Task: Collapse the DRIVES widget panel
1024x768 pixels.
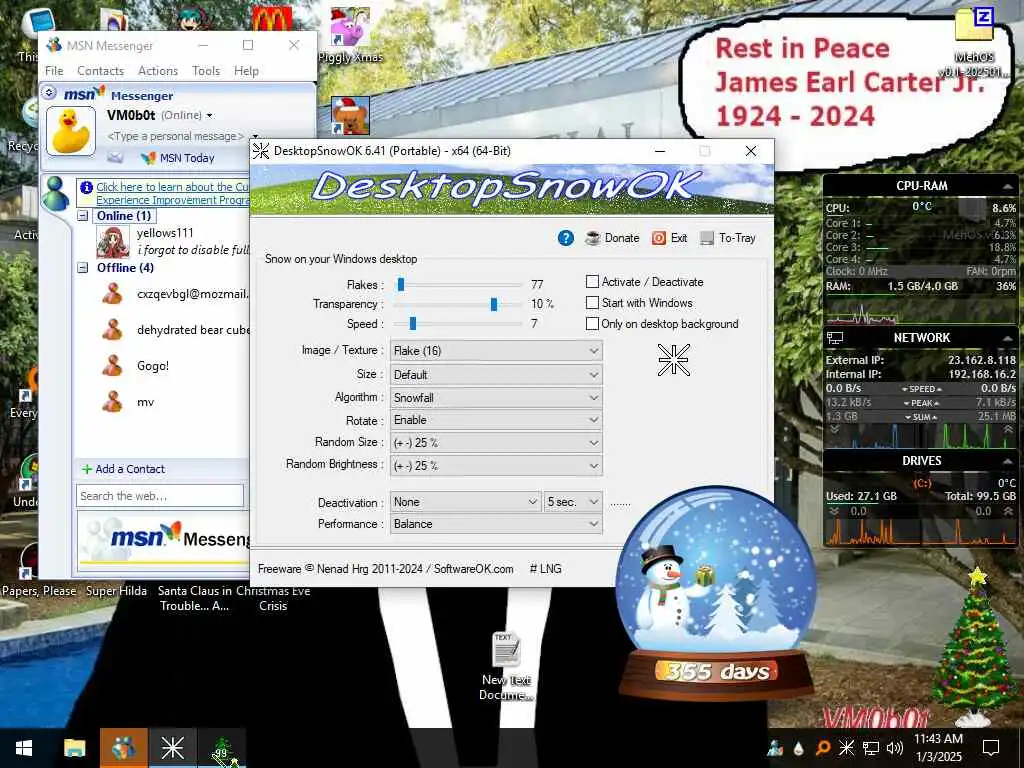Action: point(1007,461)
